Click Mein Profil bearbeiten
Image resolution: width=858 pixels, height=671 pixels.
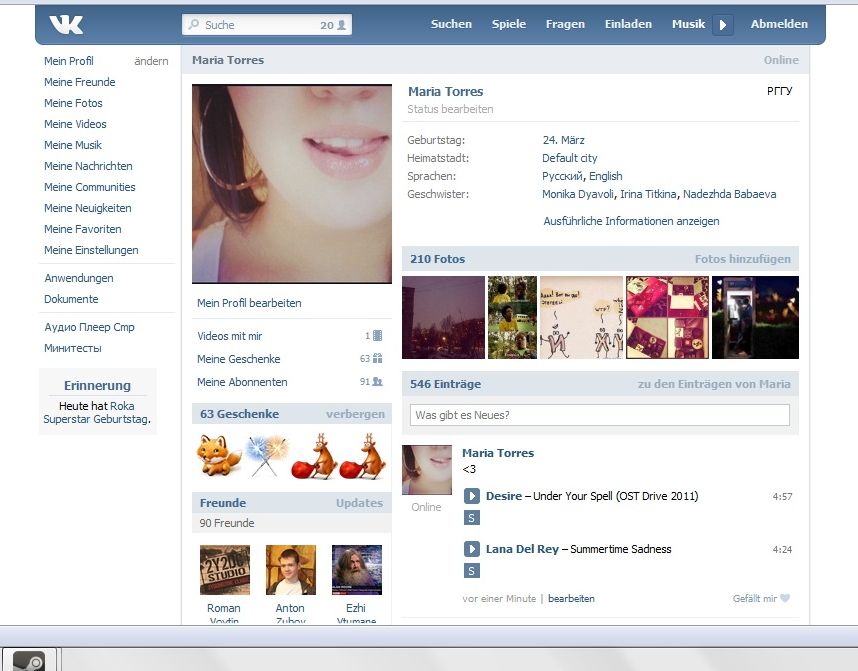249,303
